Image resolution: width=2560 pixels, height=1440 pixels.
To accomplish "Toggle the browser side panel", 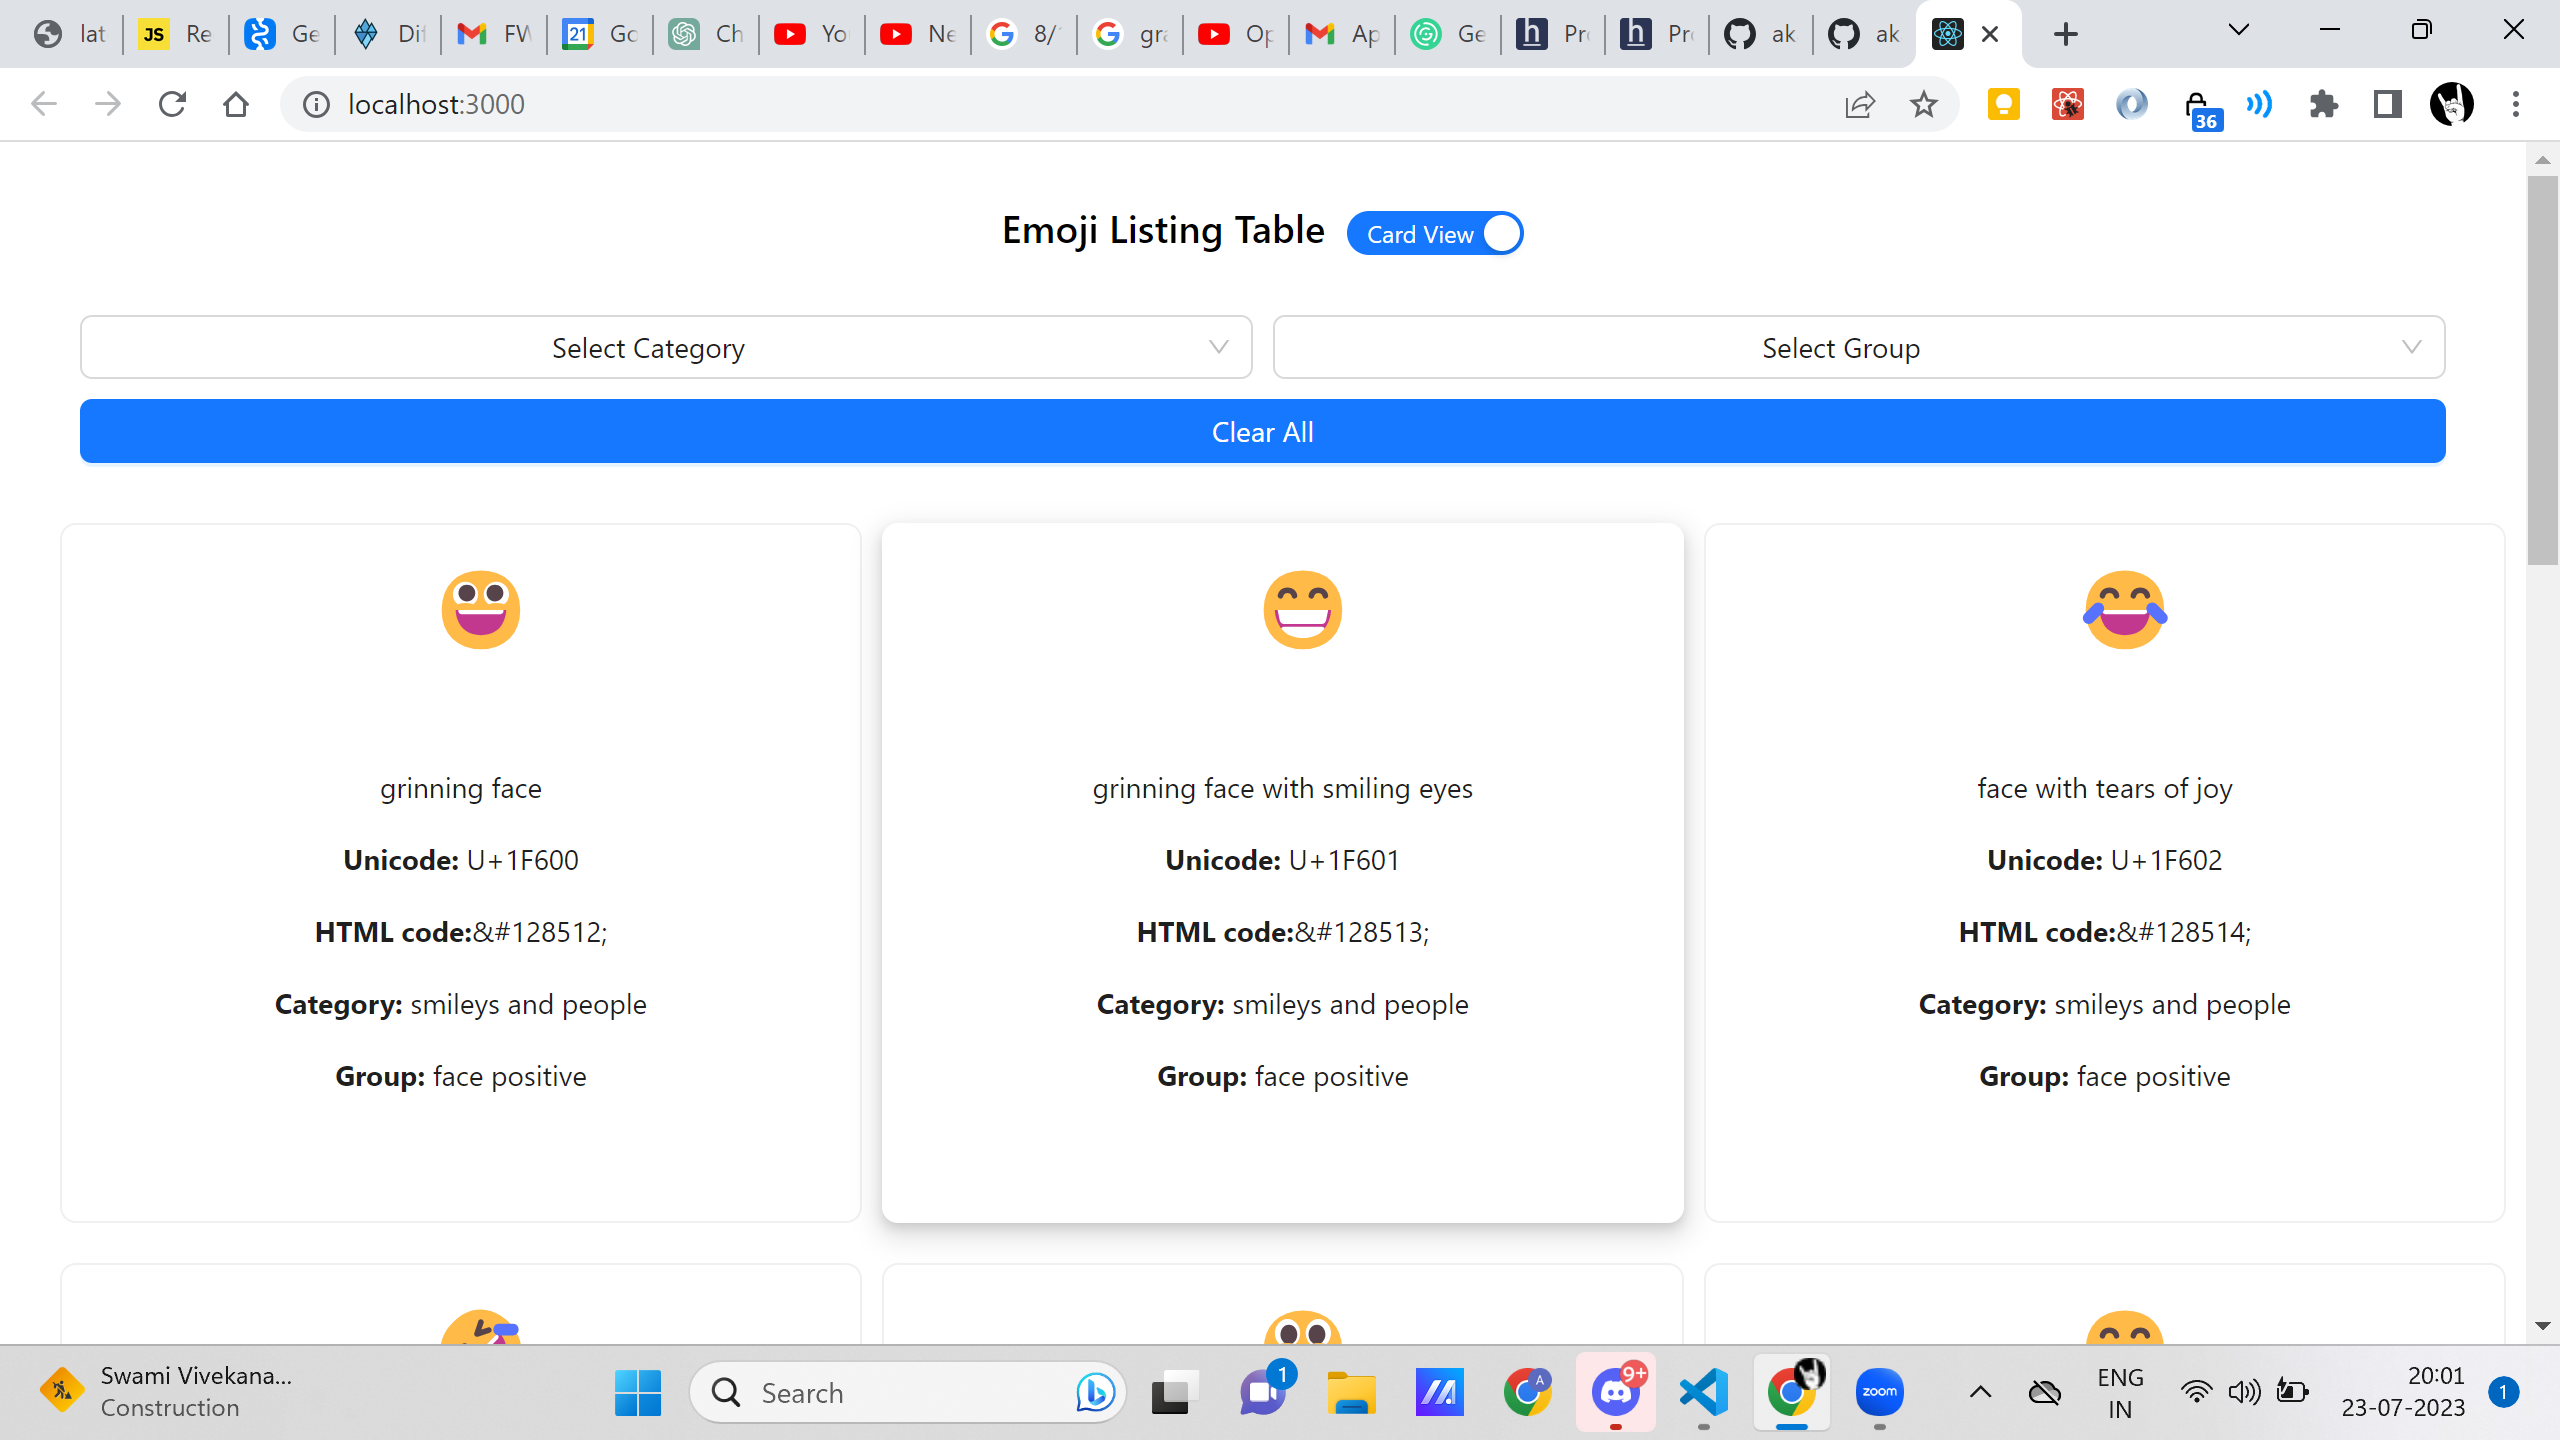I will [2388, 104].
